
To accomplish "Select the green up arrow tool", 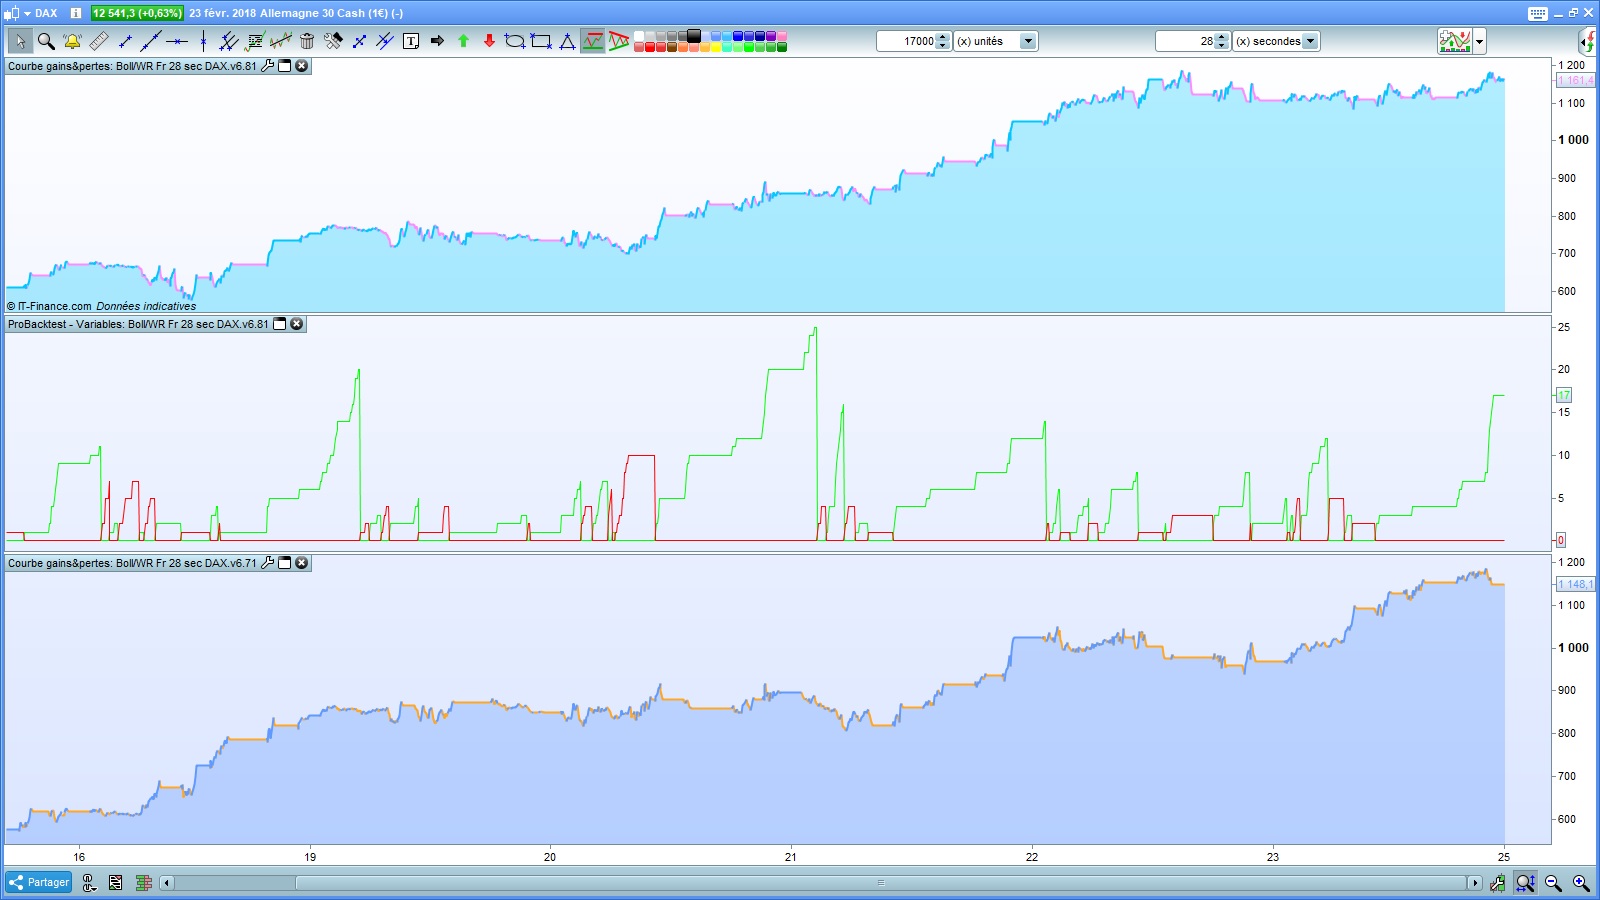I will (463, 41).
